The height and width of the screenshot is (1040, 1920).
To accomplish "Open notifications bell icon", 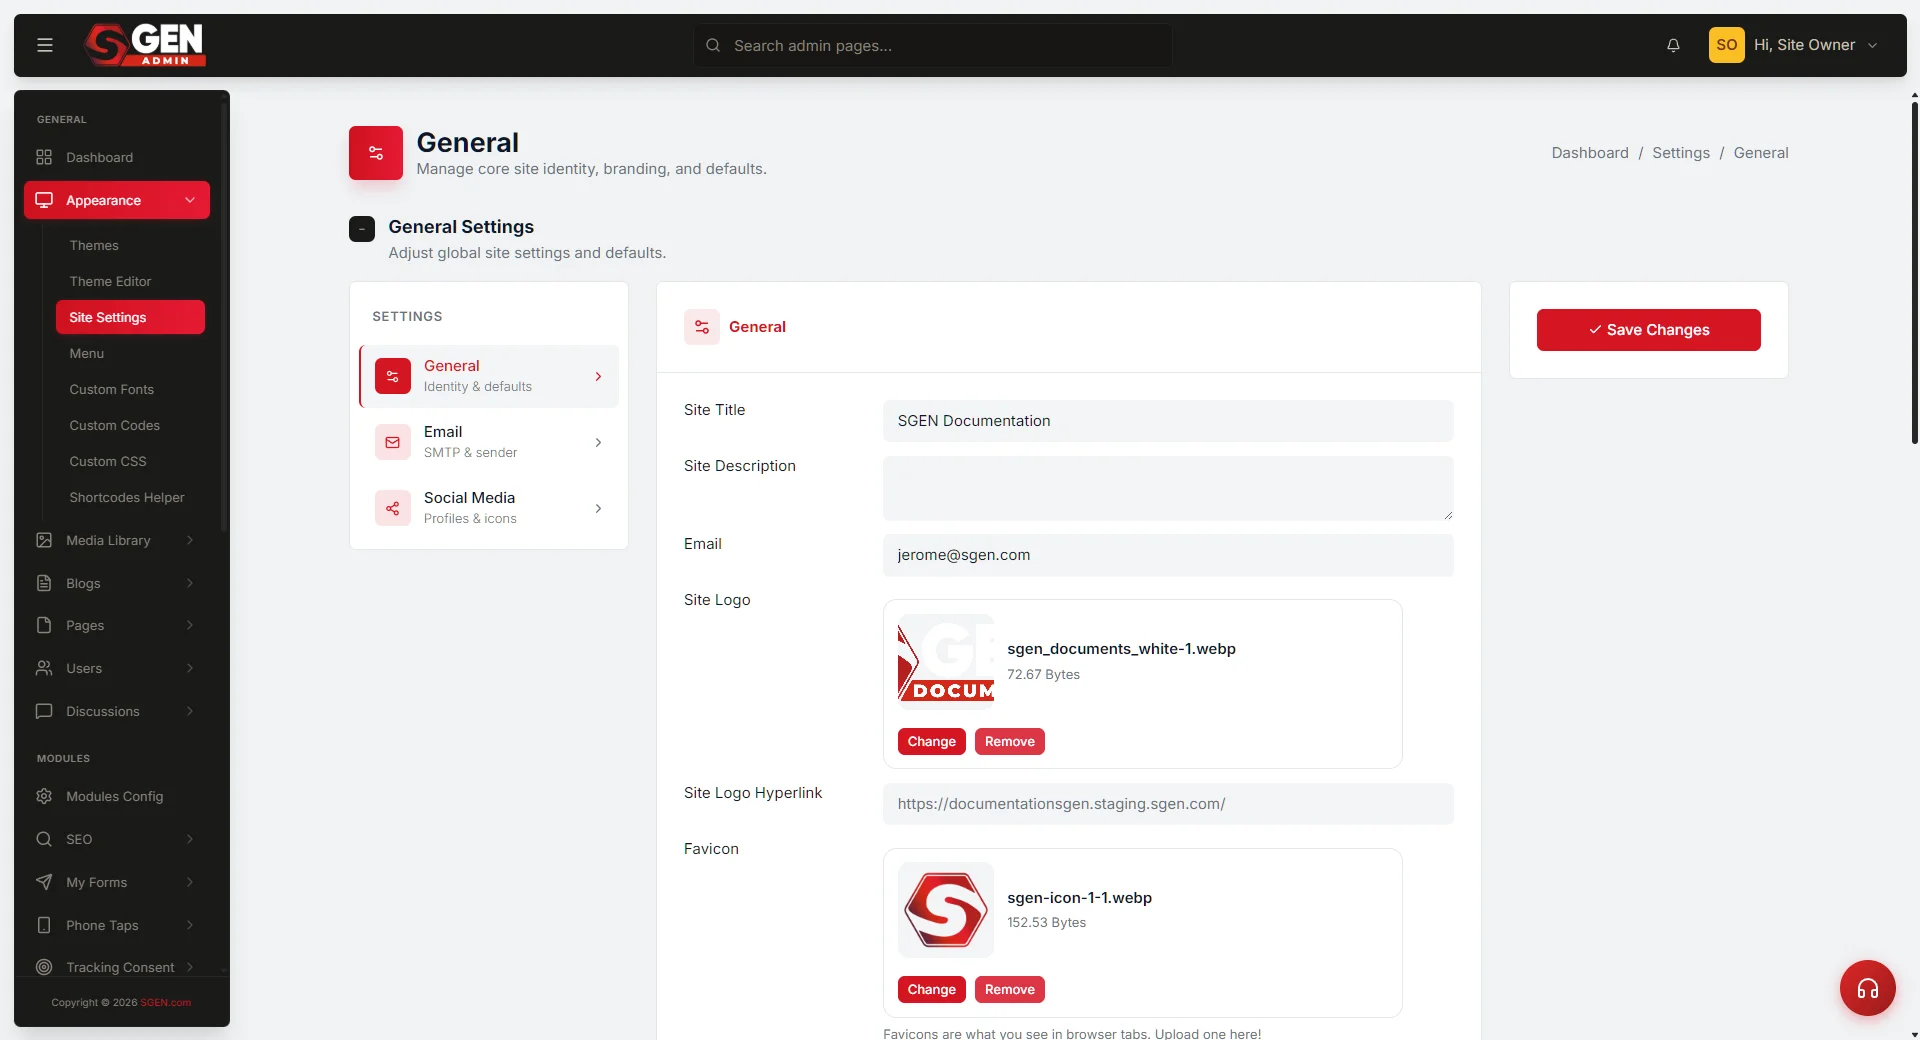I will point(1673,45).
